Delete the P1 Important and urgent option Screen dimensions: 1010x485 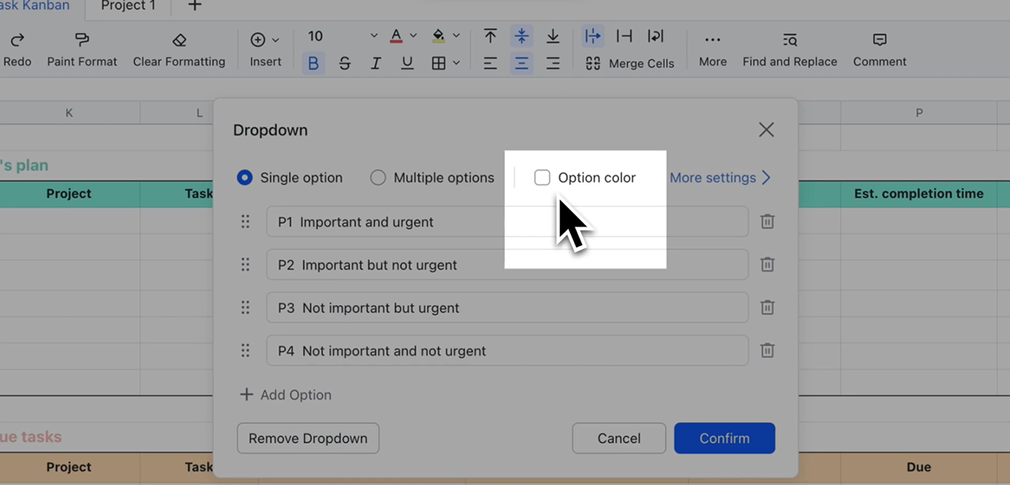(x=767, y=222)
